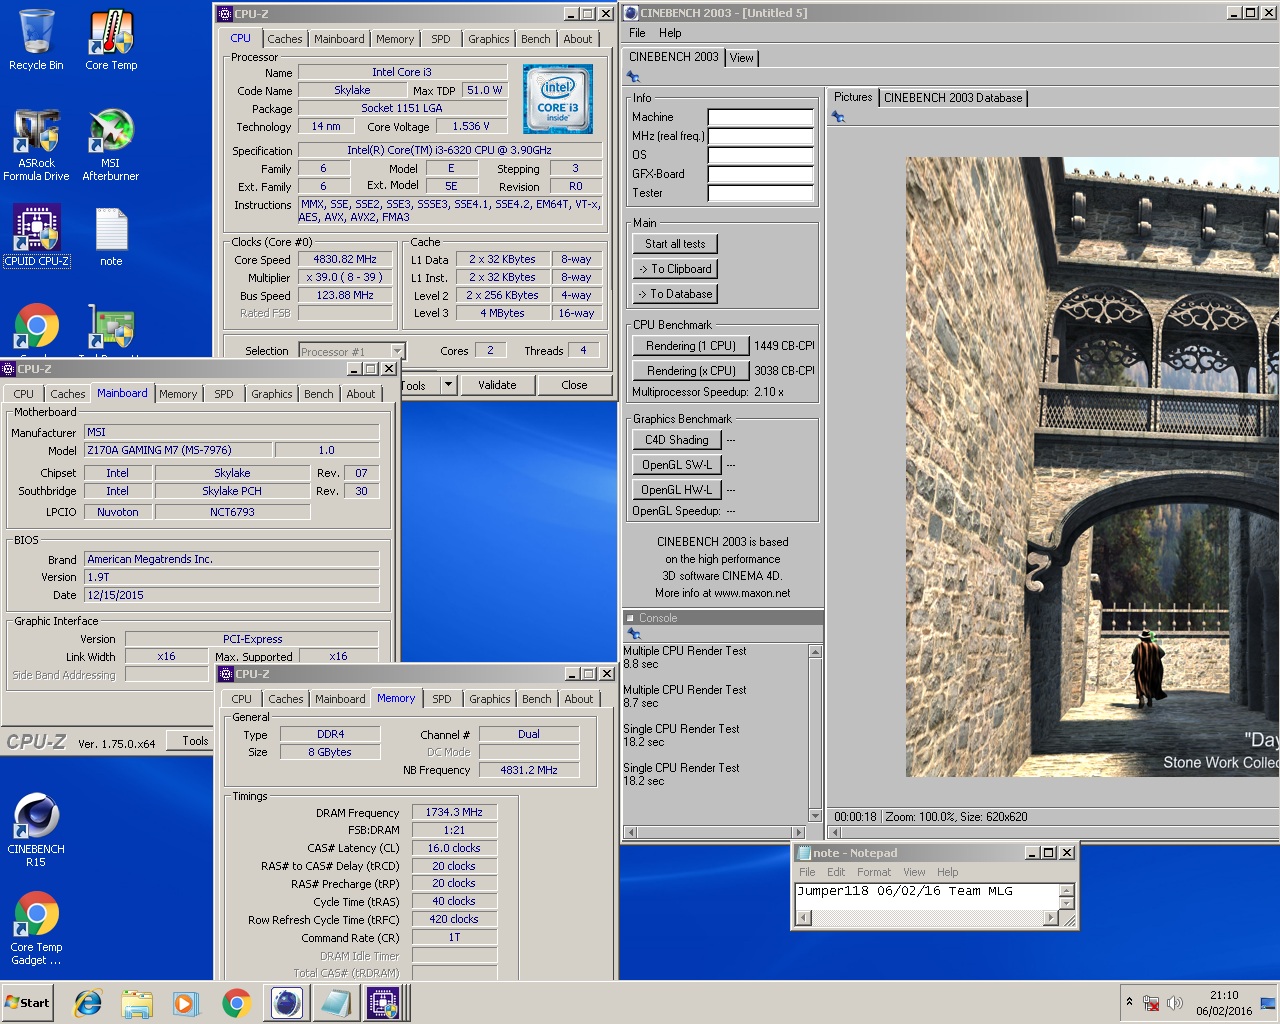
Task: Click Close button in CPU-Z
Action: [x=574, y=385]
